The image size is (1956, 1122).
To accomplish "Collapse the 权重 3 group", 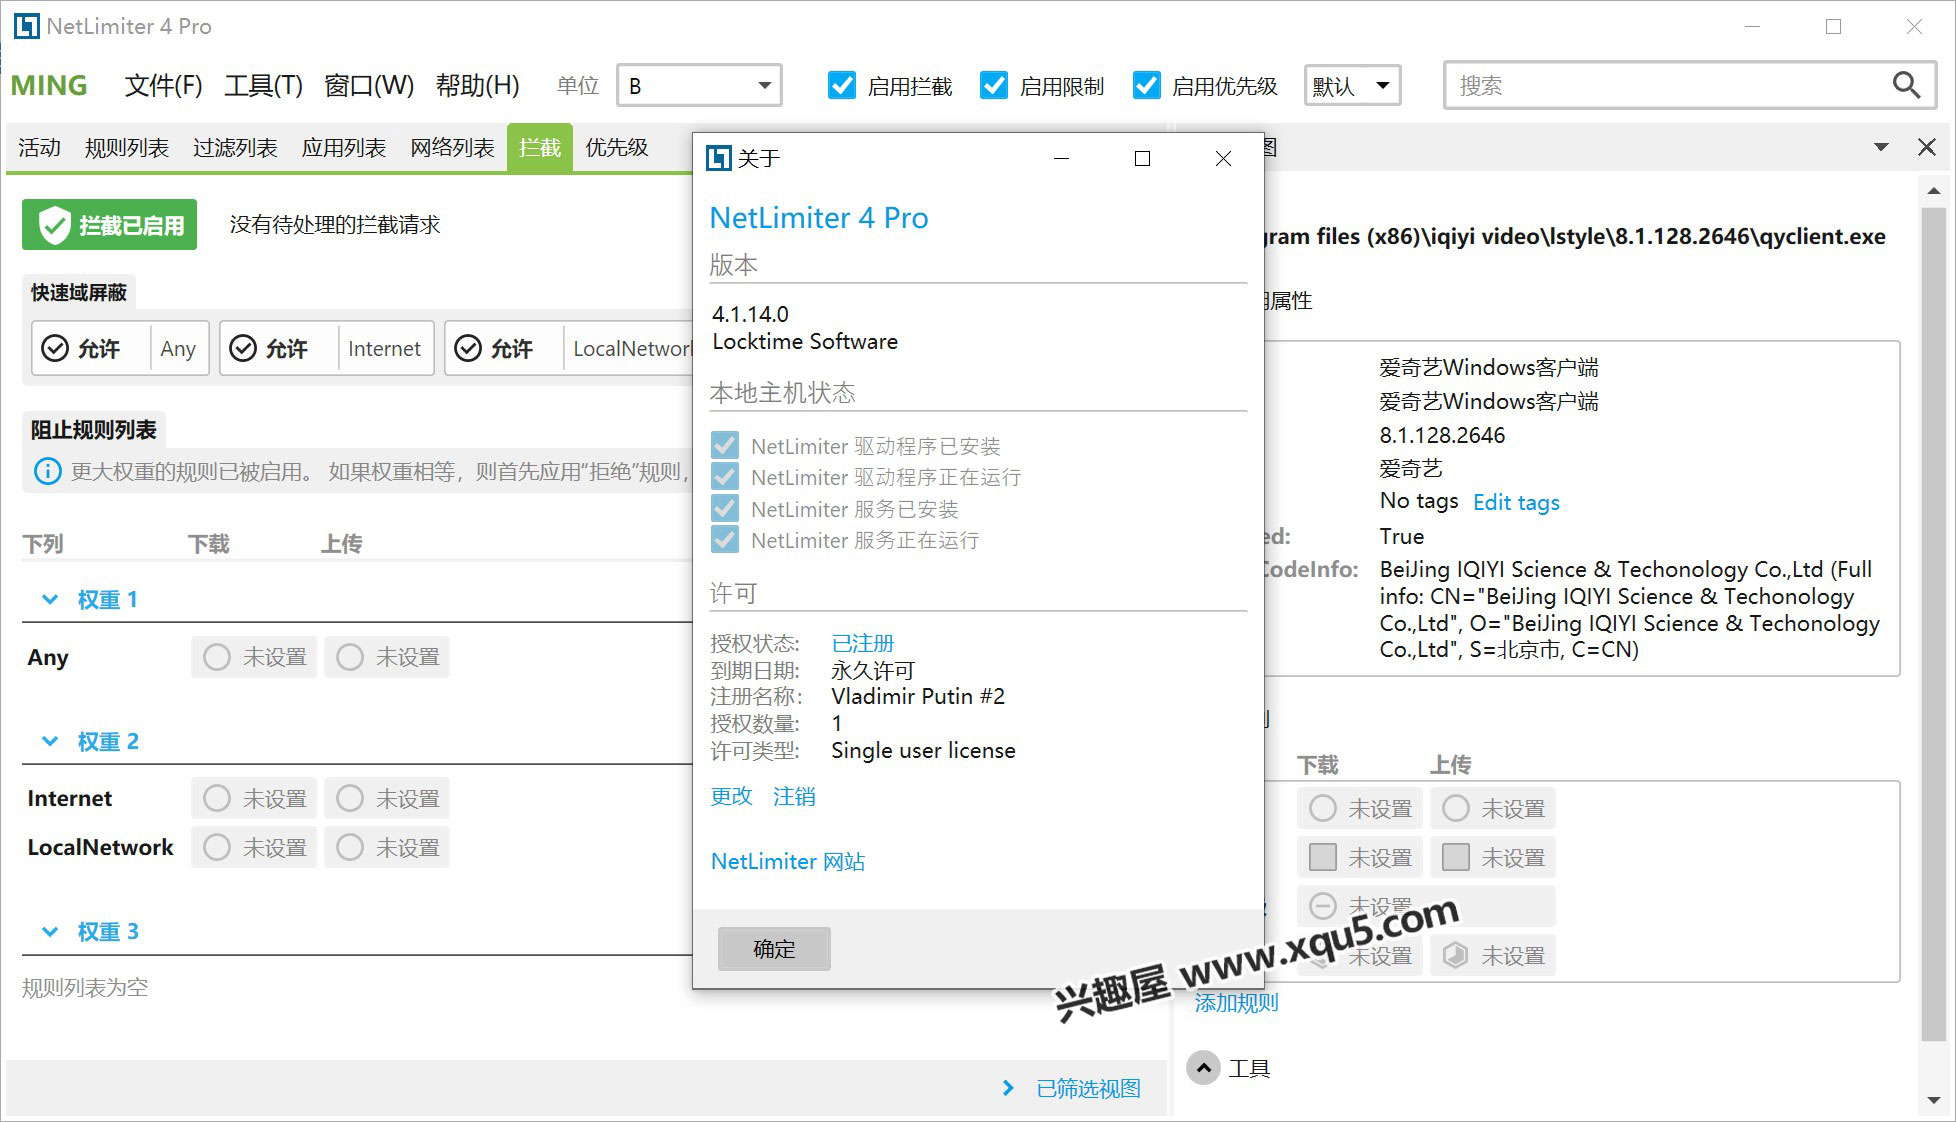I will pyautogui.click(x=50, y=931).
